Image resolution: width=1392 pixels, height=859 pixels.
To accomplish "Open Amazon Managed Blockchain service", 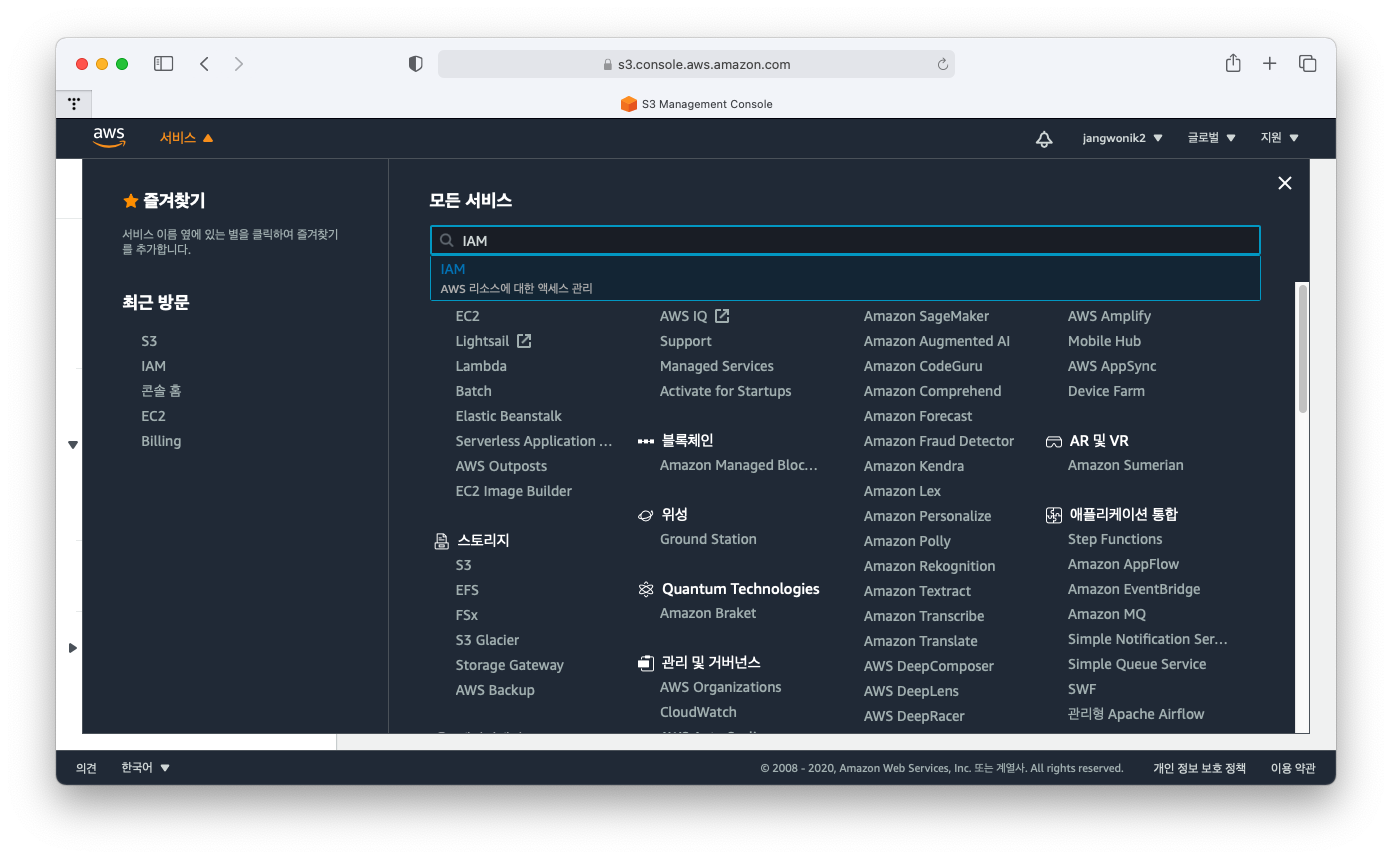I will [738, 465].
